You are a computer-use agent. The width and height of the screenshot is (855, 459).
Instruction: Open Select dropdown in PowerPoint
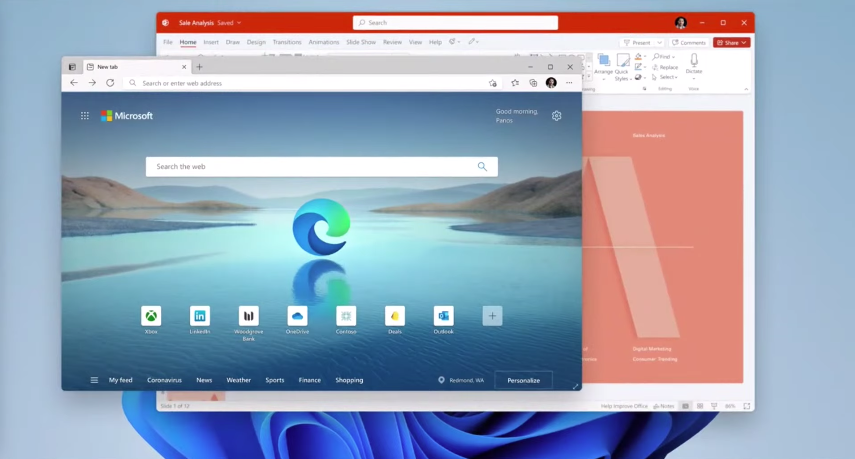665,77
